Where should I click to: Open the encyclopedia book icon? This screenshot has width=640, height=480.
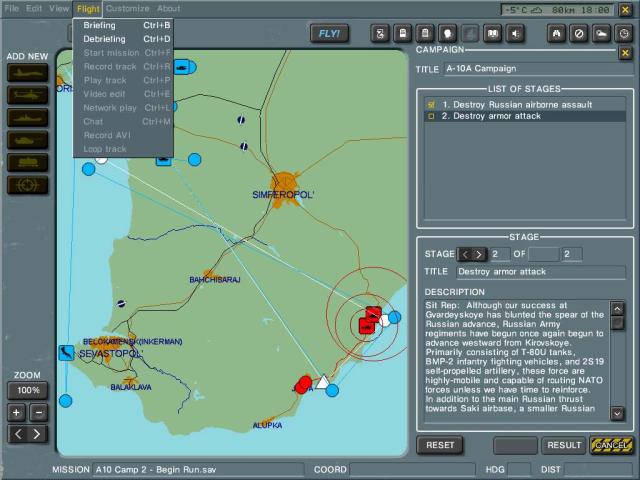(x=492, y=33)
